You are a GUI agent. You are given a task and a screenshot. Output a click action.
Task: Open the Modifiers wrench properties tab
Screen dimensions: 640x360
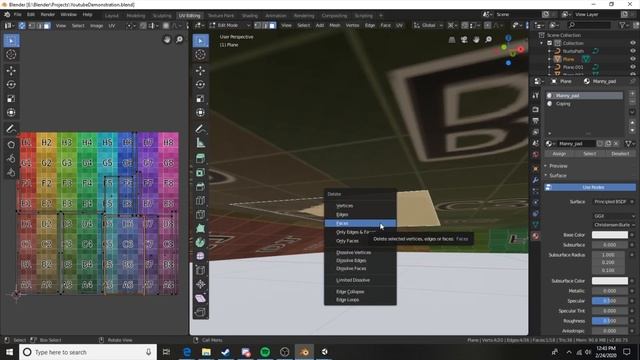[x=536, y=180]
